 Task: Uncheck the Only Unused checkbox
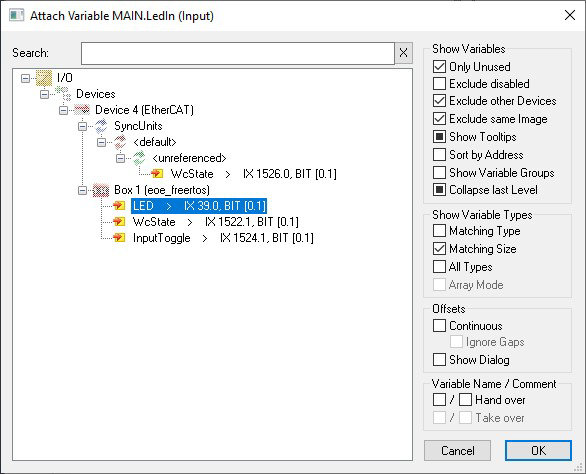pyautogui.click(x=440, y=67)
